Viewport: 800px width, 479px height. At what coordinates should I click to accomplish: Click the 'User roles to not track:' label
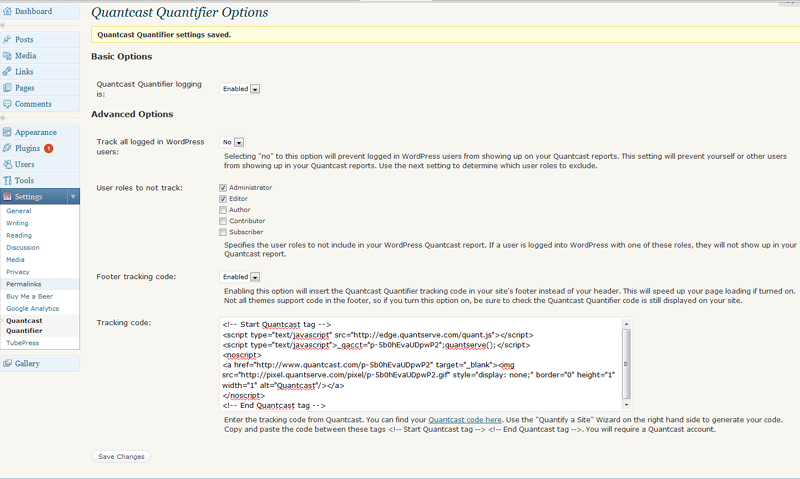click(x=139, y=188)
